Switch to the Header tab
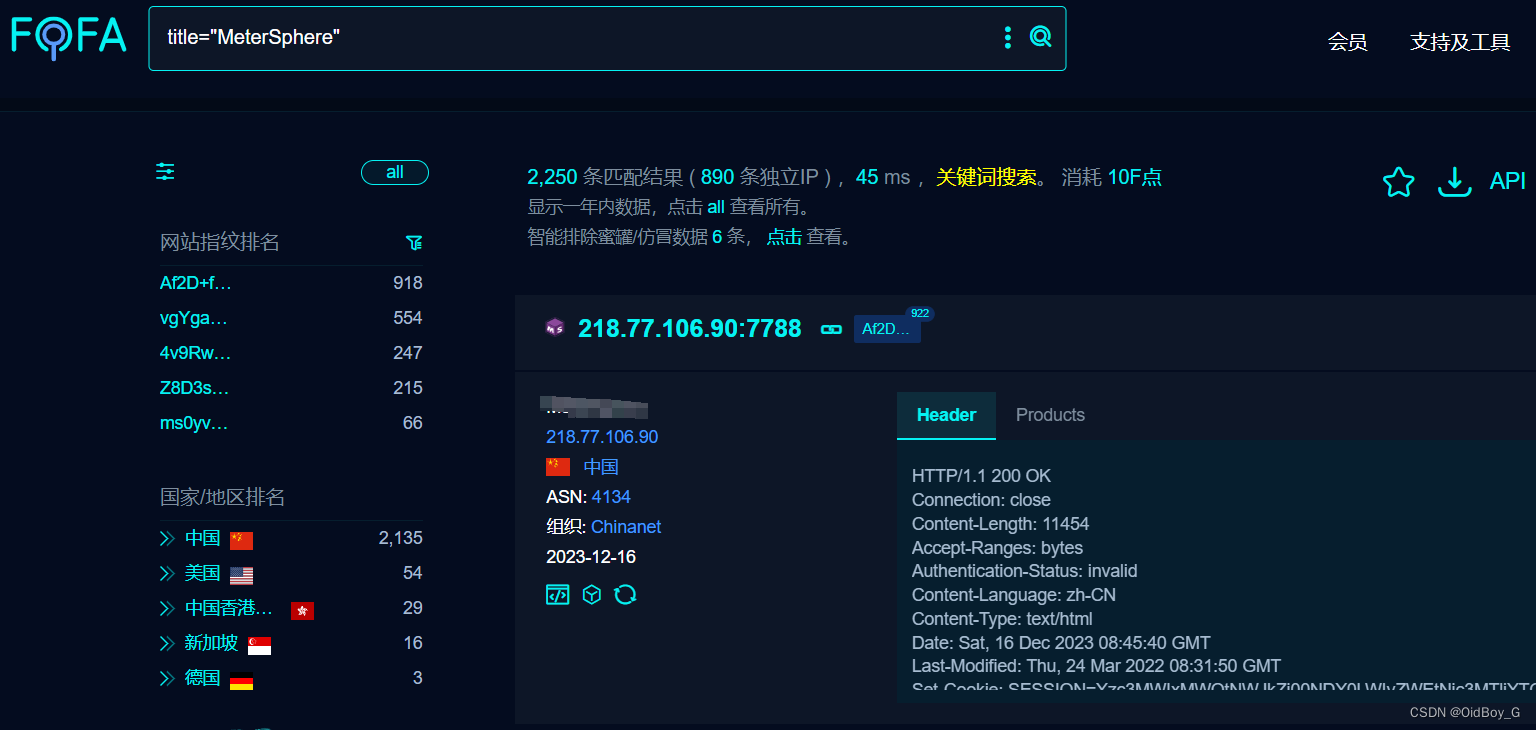Viewport: 1536px width, 730px height. [946, 415]
